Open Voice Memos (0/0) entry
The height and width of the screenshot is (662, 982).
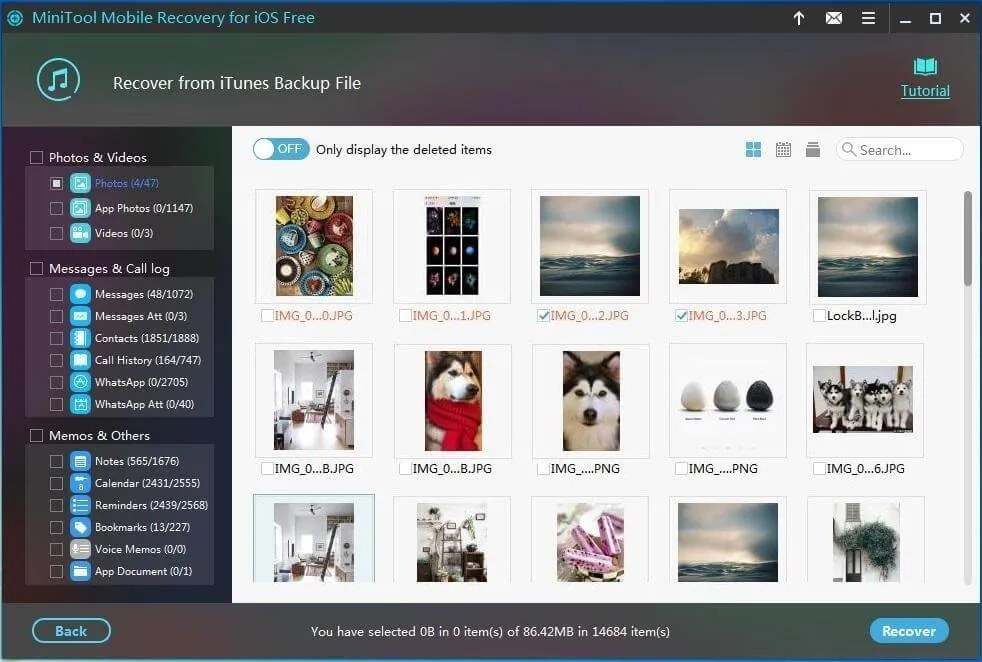pyautogui.click(x=140, y=549)
